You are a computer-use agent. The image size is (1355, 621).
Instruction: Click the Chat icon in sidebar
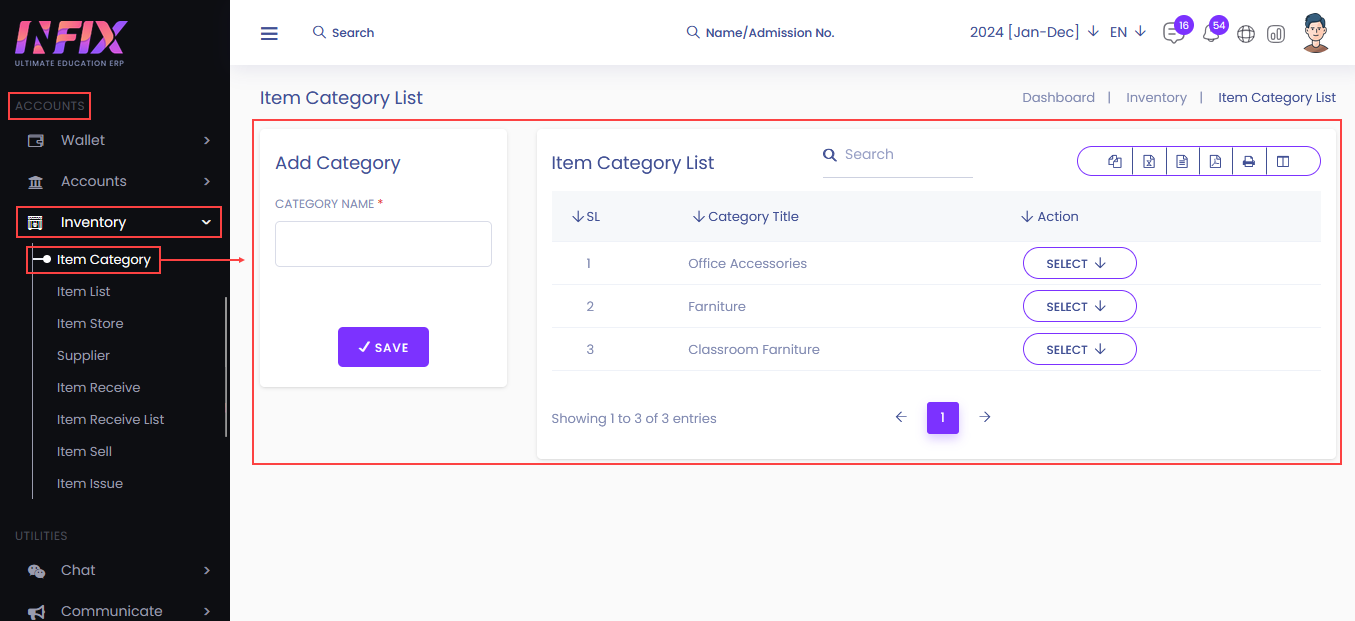(36, 571)
